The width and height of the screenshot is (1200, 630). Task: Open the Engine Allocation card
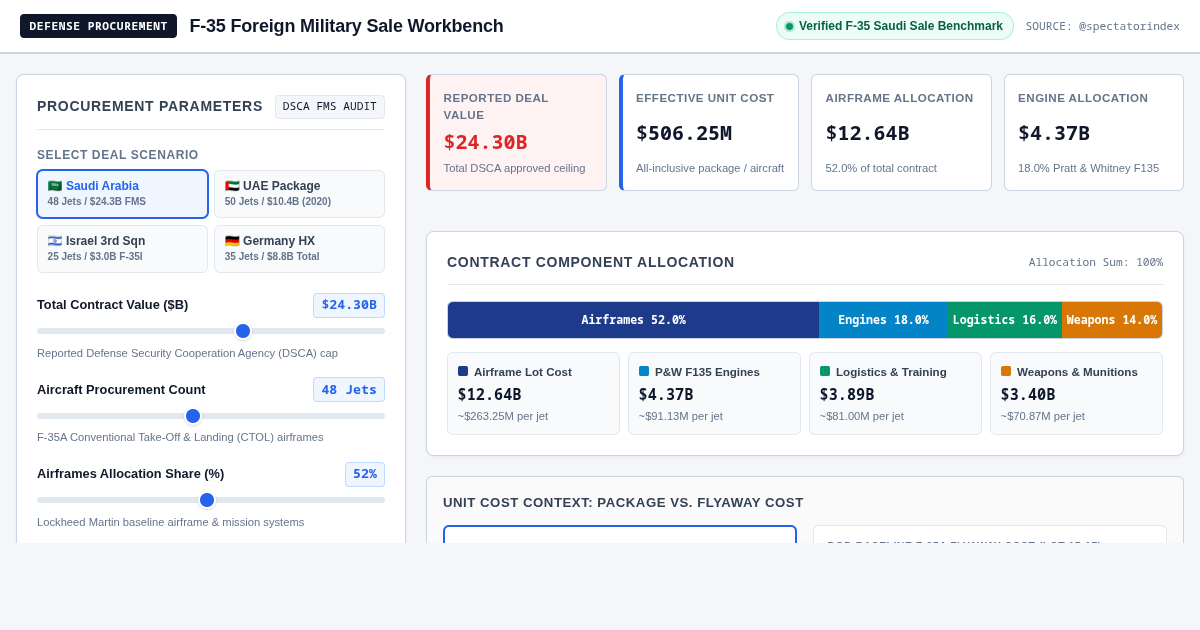tap(1094, 133)
